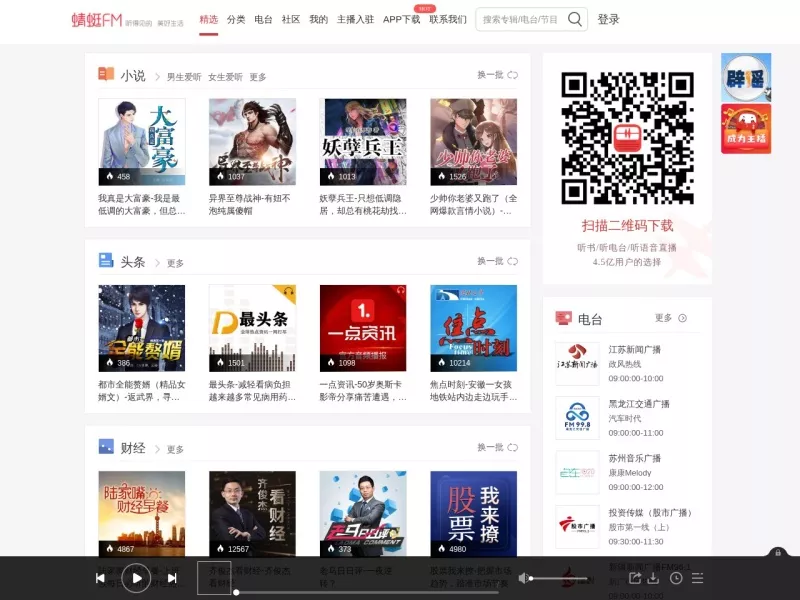The width and height of the screenshot is (800, 600).
Task: Refresh 头条 section with 换一批
Action: pyautogui.click(x=497, y=261)
